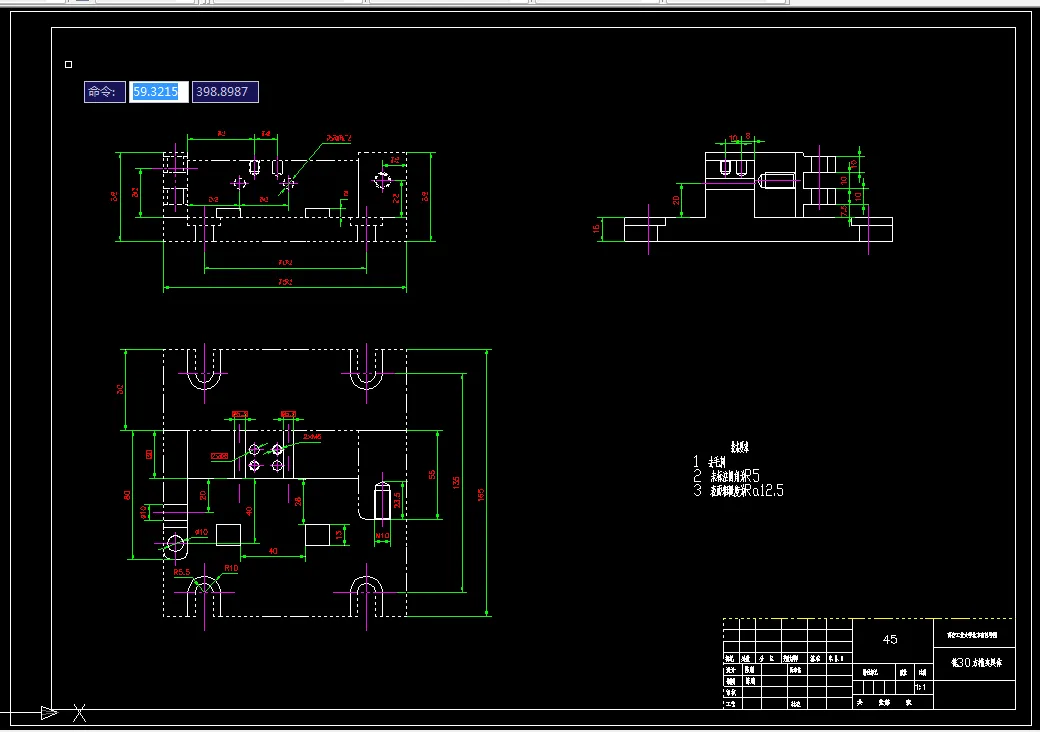Click the 398.8987 coordinate input box

coord(226,92)
